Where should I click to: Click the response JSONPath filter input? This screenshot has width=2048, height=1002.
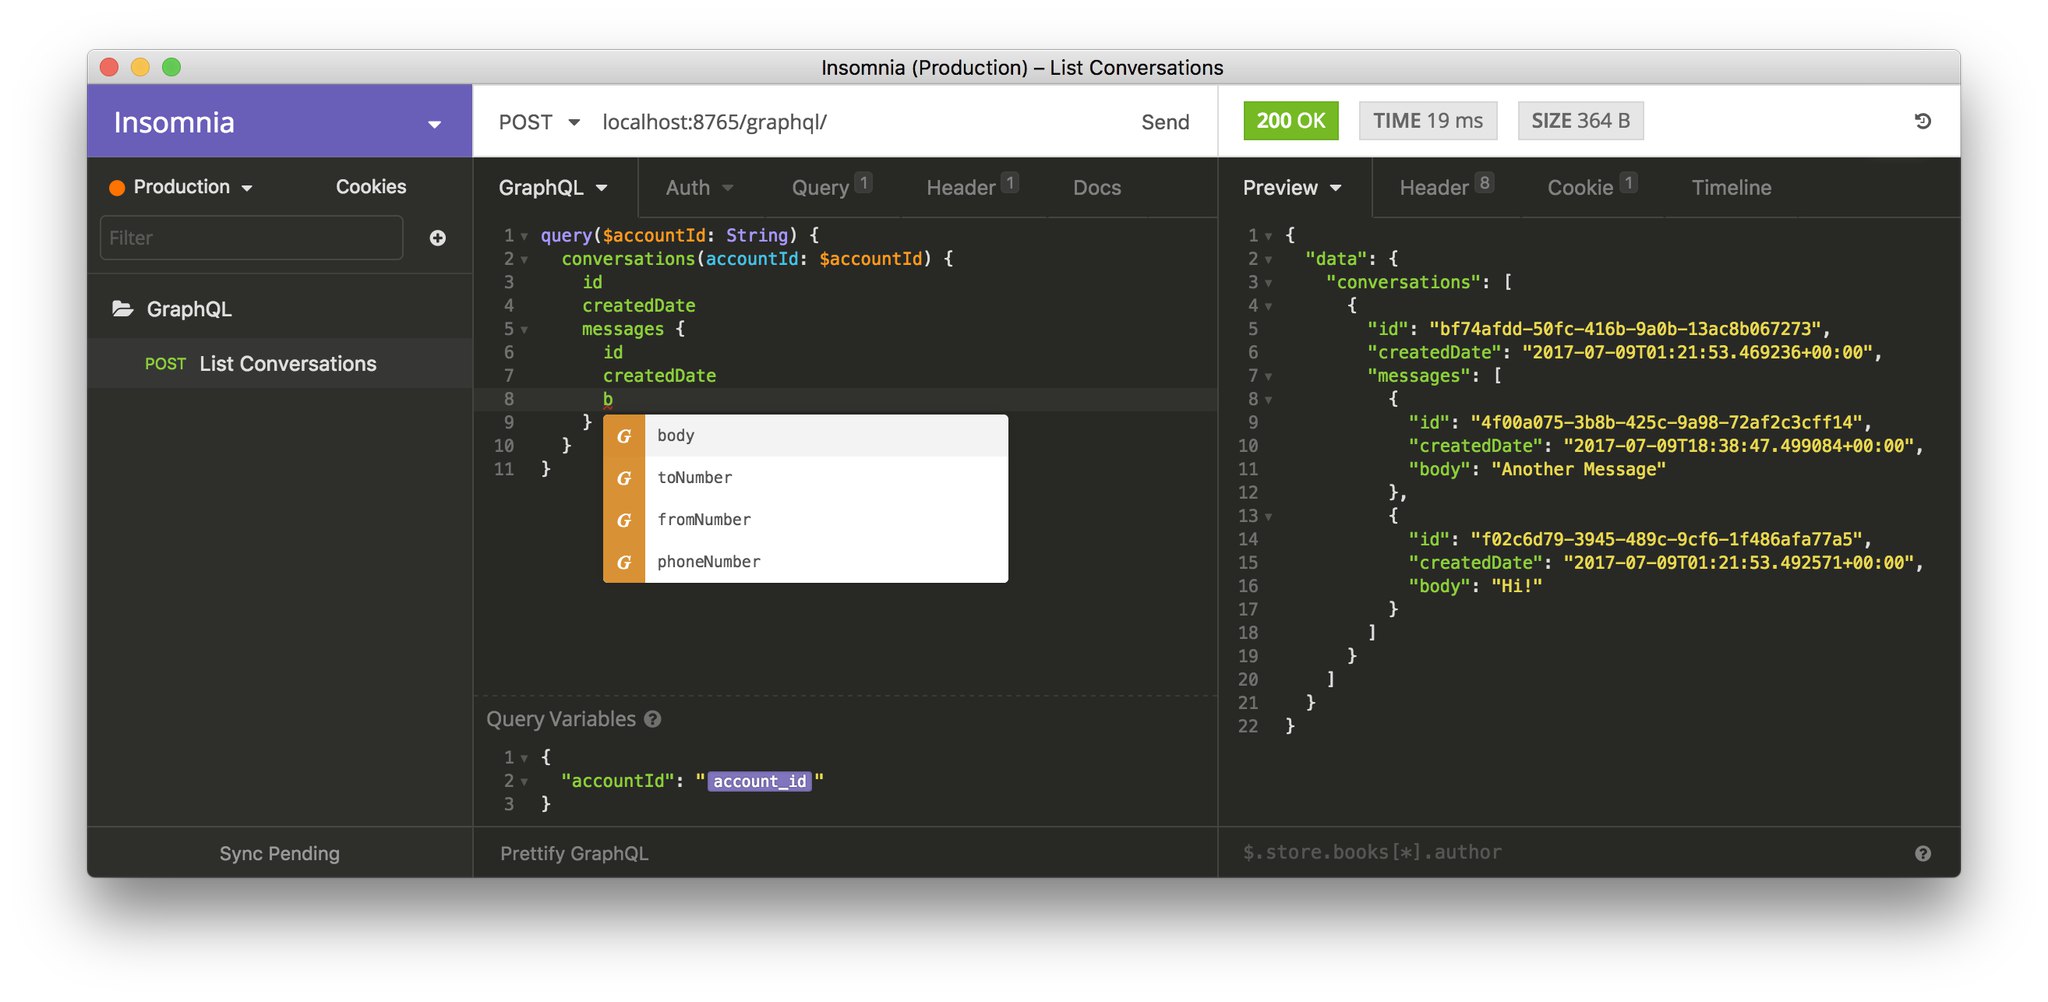[1570, 852]
